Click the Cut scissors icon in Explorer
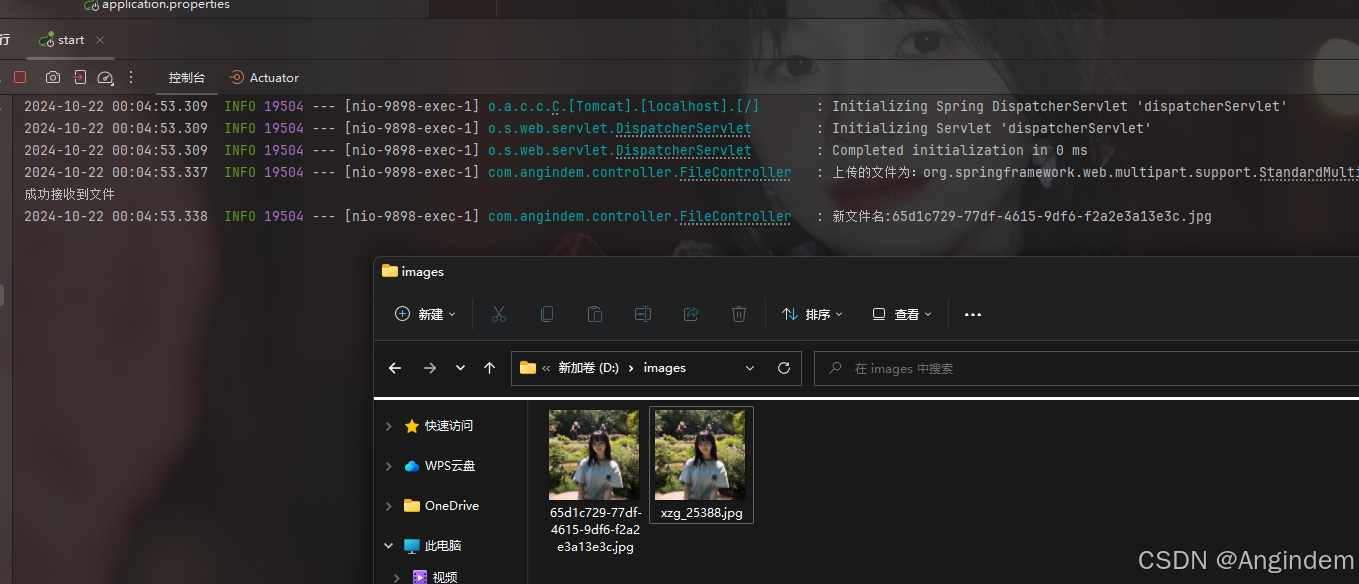Viewport: 1359px width, 584px height. pyautogui.click(x=499, y=314)
